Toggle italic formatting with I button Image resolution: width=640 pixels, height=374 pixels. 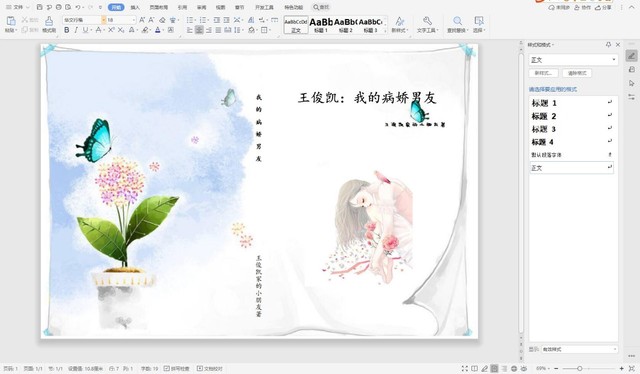tap(76, 30)
